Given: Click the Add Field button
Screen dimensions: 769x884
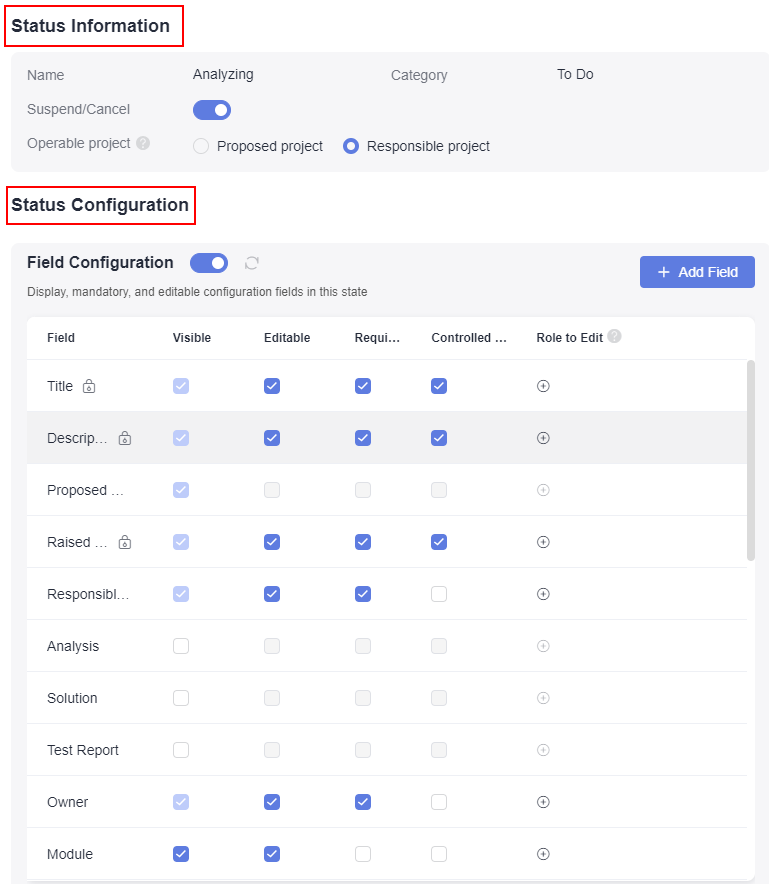Looking at the screenshot, I should [697, 272].
